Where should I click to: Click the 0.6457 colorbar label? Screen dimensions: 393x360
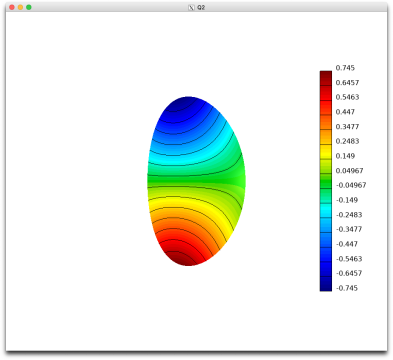point(347,82)
